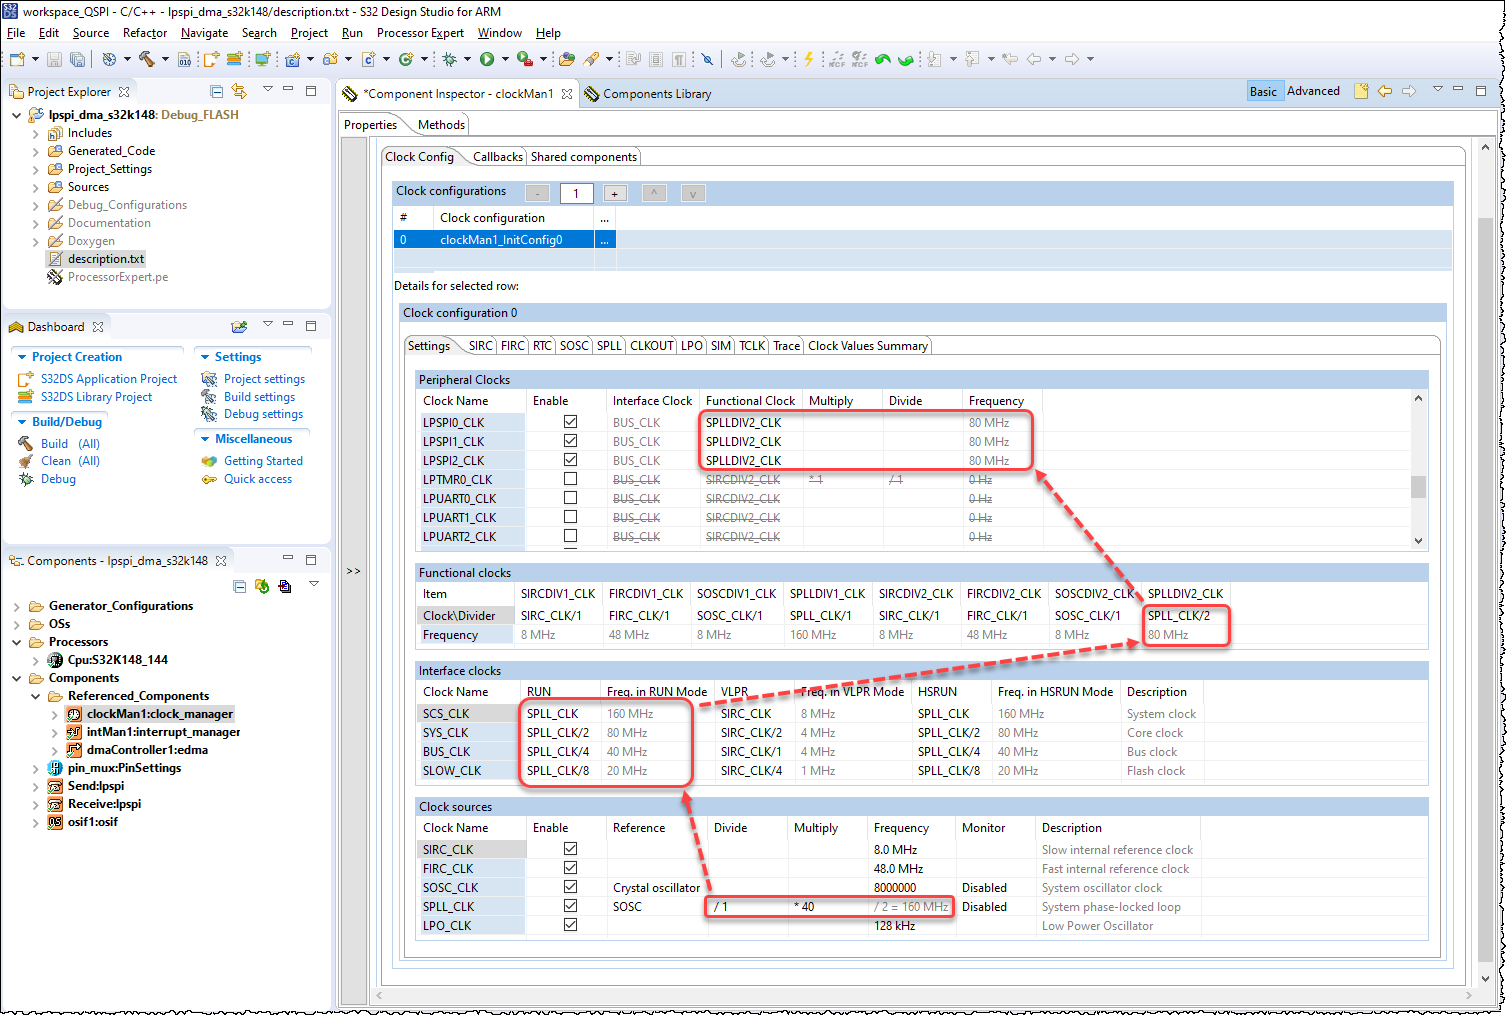
Task: Open the Callbacks tab in Component Inspector
Action: pos(497,156)
